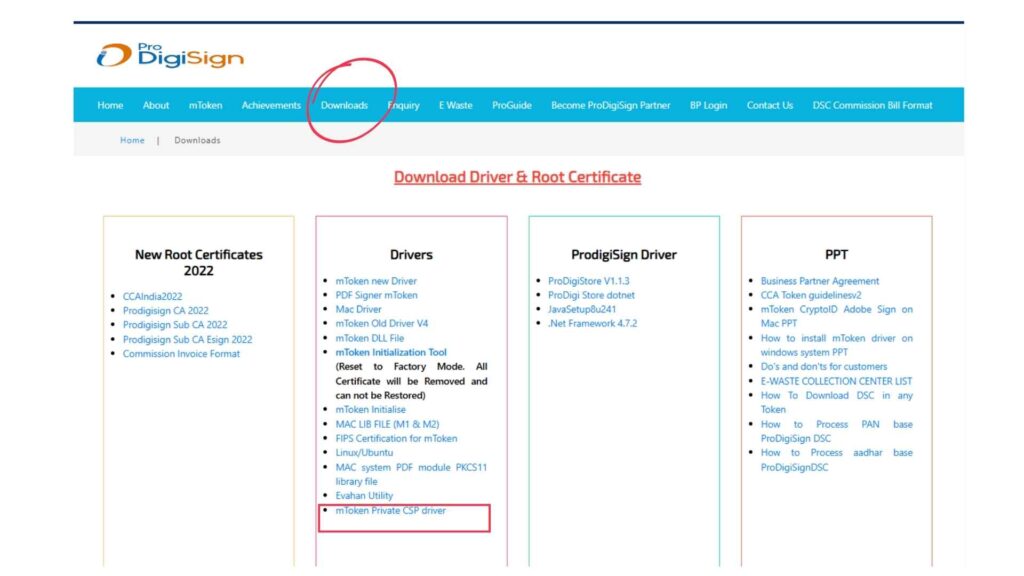1024x576 pixels.
Task: Click the ProdigiSign Driver heading
Action: (624, 255)
